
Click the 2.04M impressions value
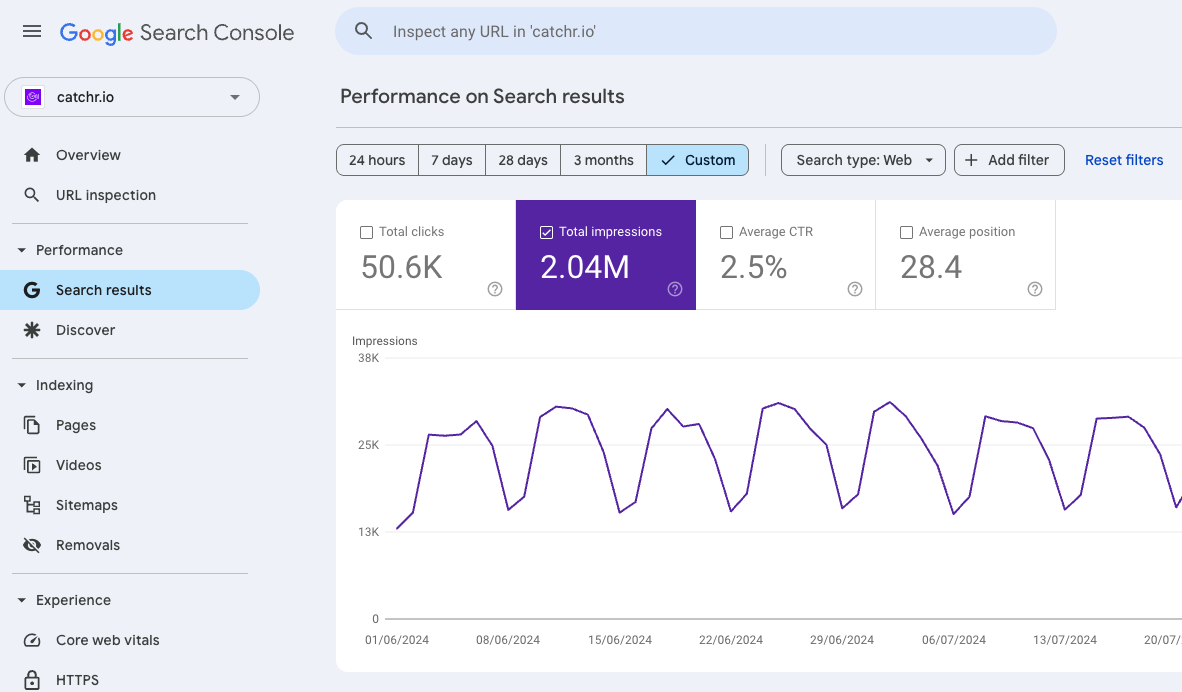click(x=584, y=267)
